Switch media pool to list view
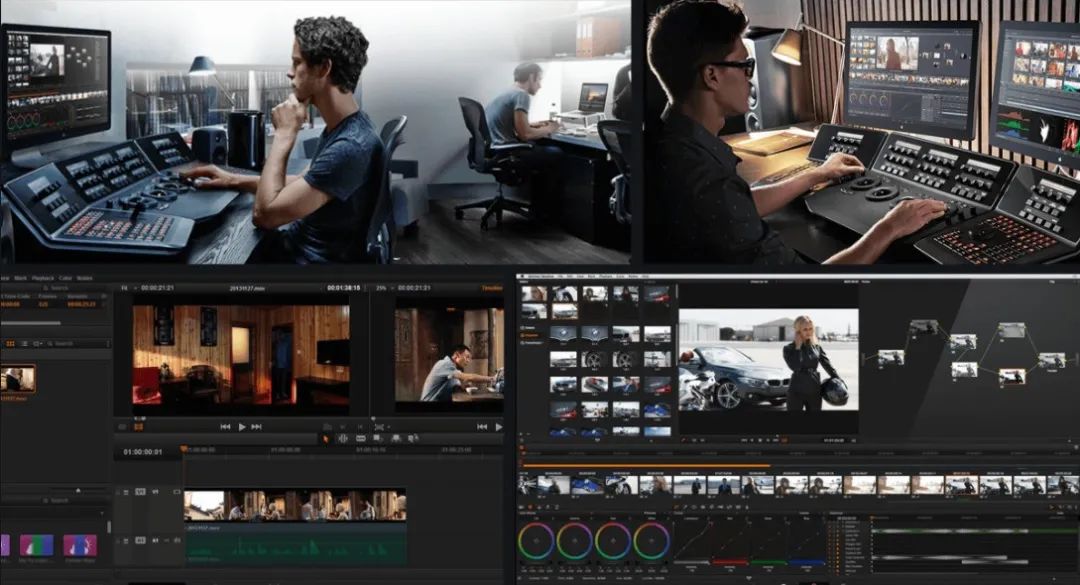The image size is (1080, 585). pyautogui.click(x=25, y=343)
